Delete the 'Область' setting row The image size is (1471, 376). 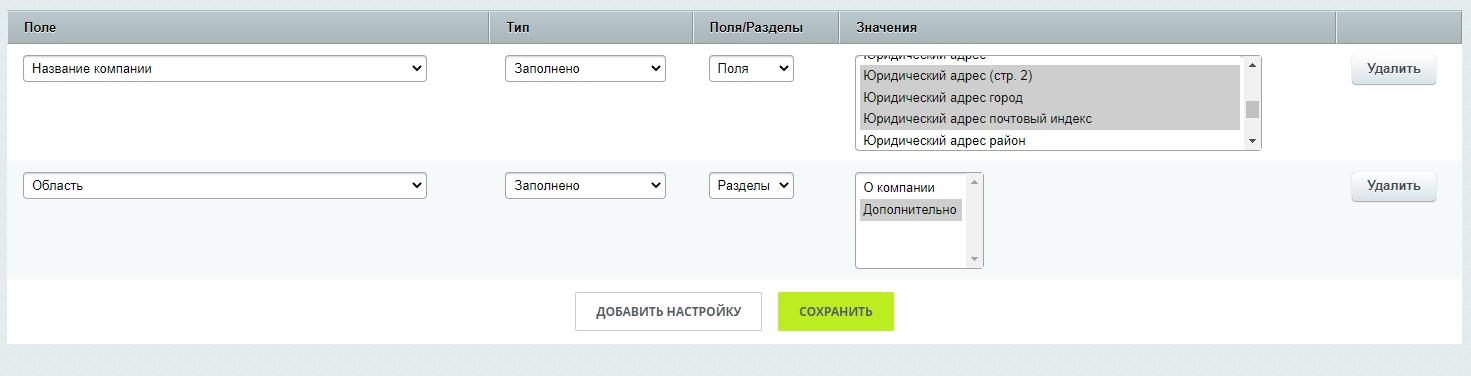click(1393, 186)
